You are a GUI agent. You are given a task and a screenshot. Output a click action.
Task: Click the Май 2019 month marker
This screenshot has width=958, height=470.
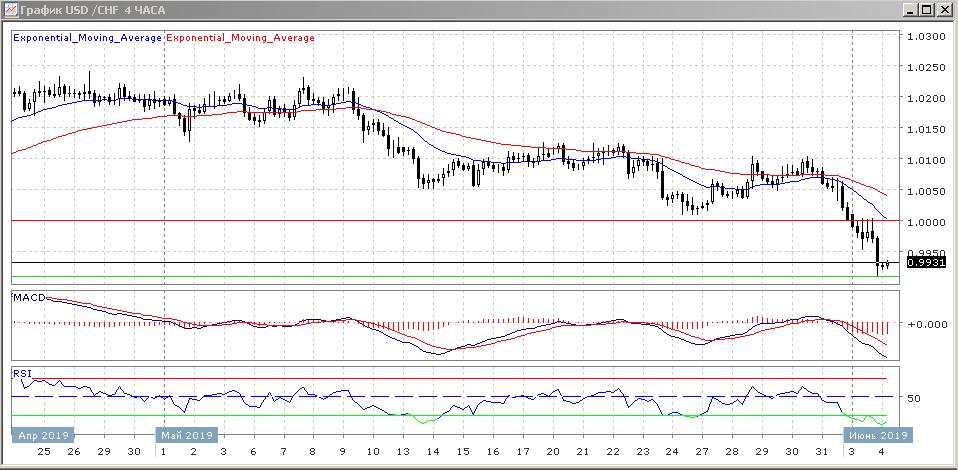186,435
